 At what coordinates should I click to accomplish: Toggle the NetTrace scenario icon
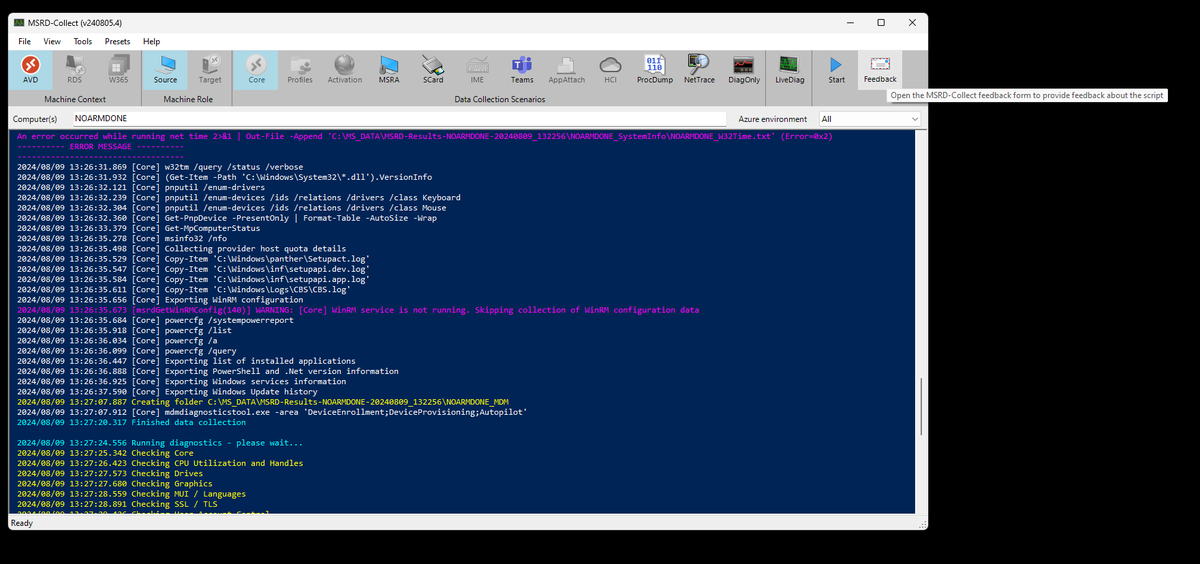[x=699, y=69]
